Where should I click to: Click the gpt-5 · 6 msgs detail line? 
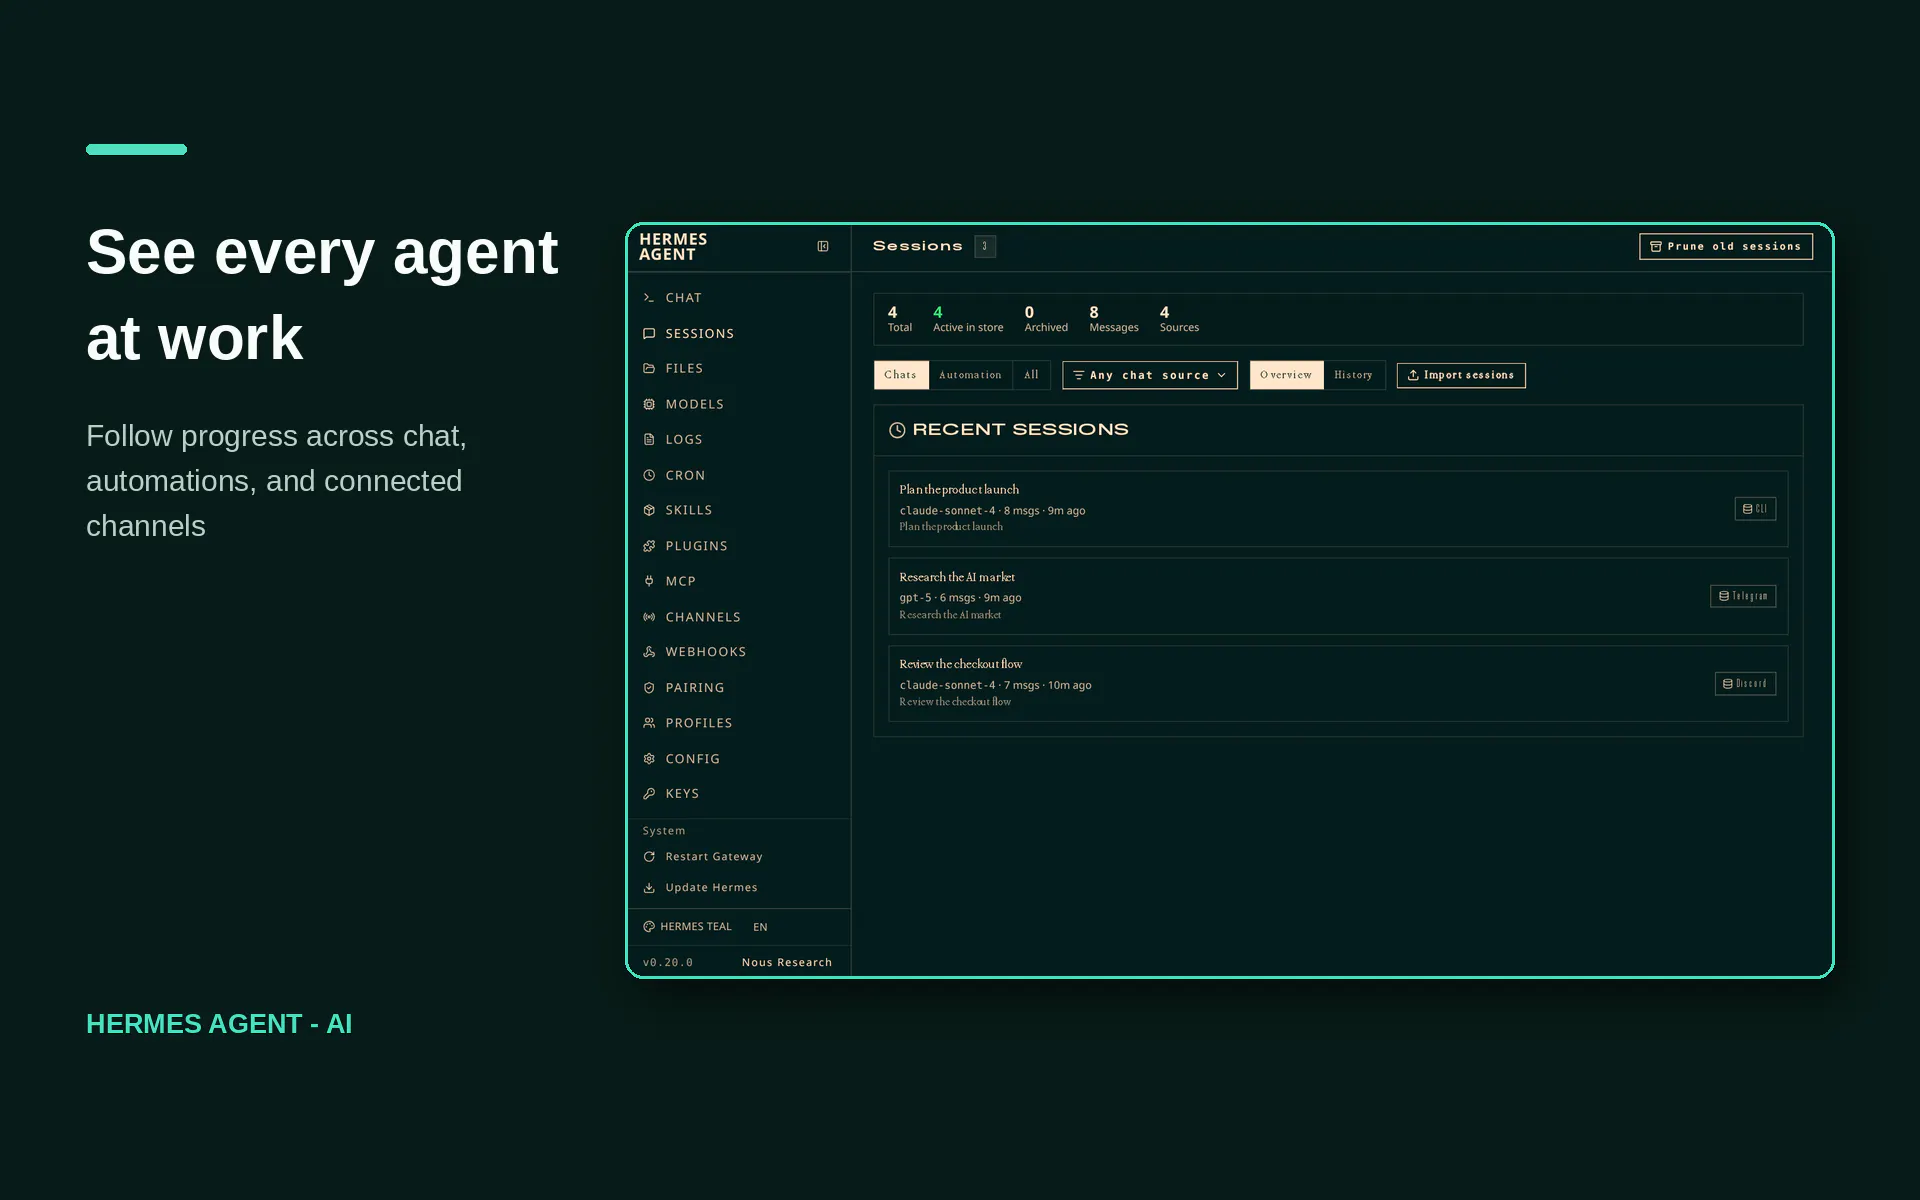960,598
